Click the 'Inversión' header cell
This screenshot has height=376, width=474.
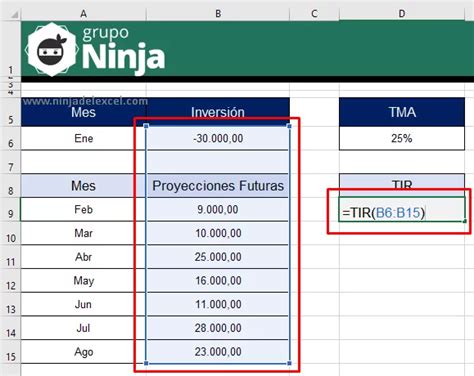218,112
